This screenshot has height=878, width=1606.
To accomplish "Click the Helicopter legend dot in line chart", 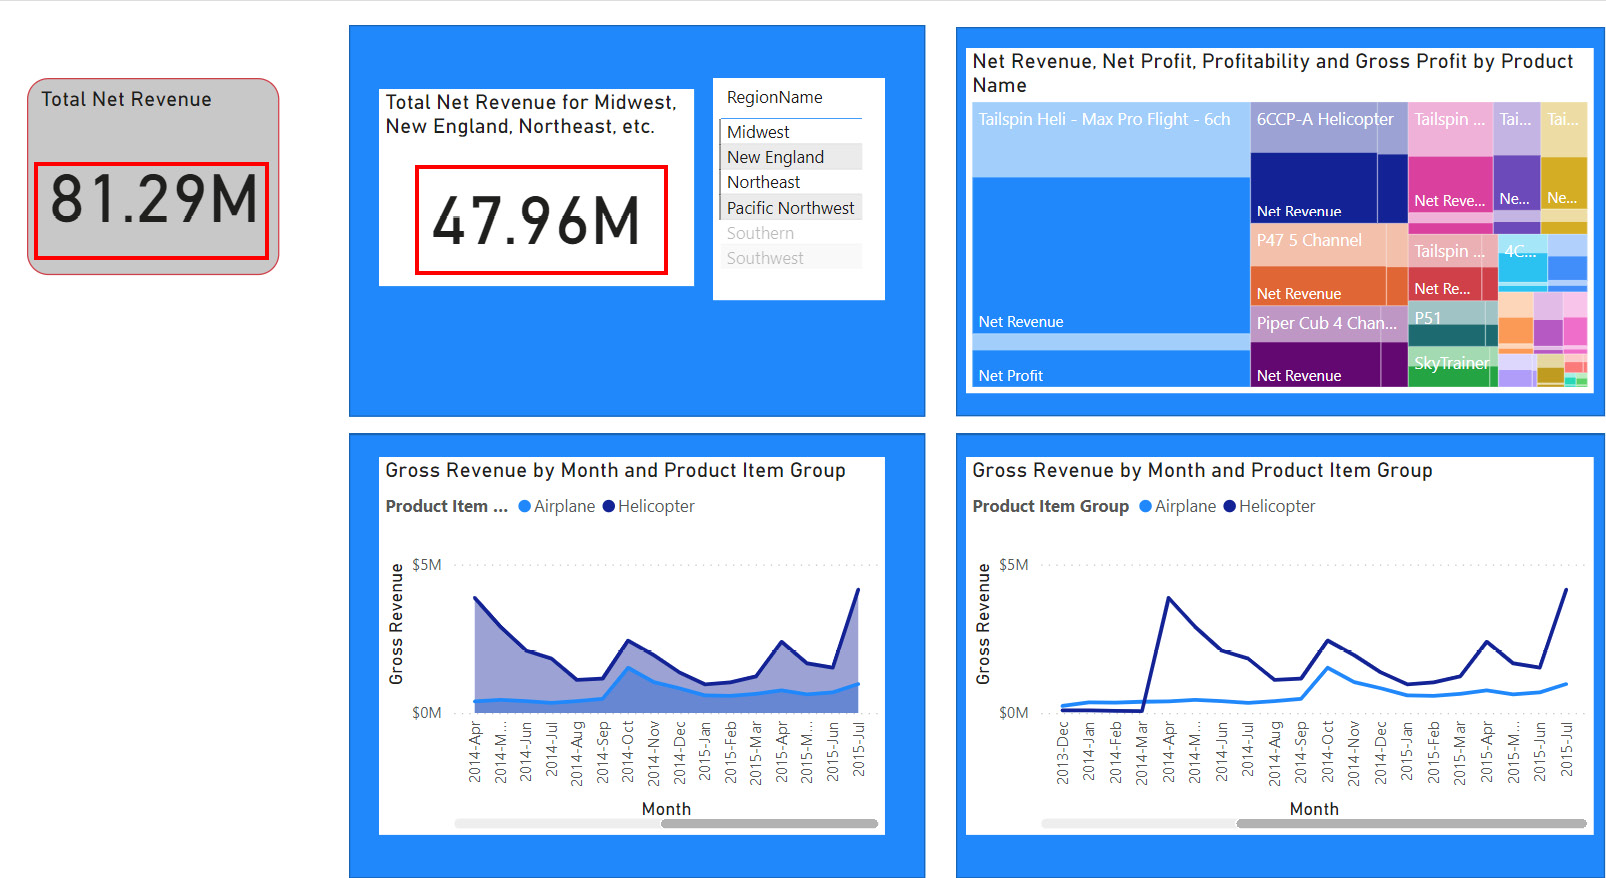I will (x=1230, y=507).
